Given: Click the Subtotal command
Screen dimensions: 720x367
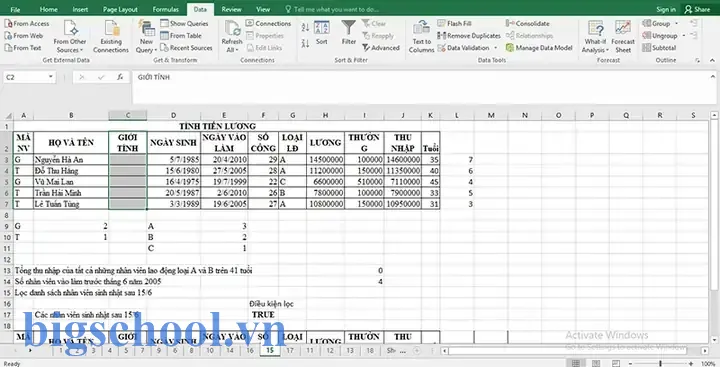Looking at the screenshot, I should (x=659, y=47).
